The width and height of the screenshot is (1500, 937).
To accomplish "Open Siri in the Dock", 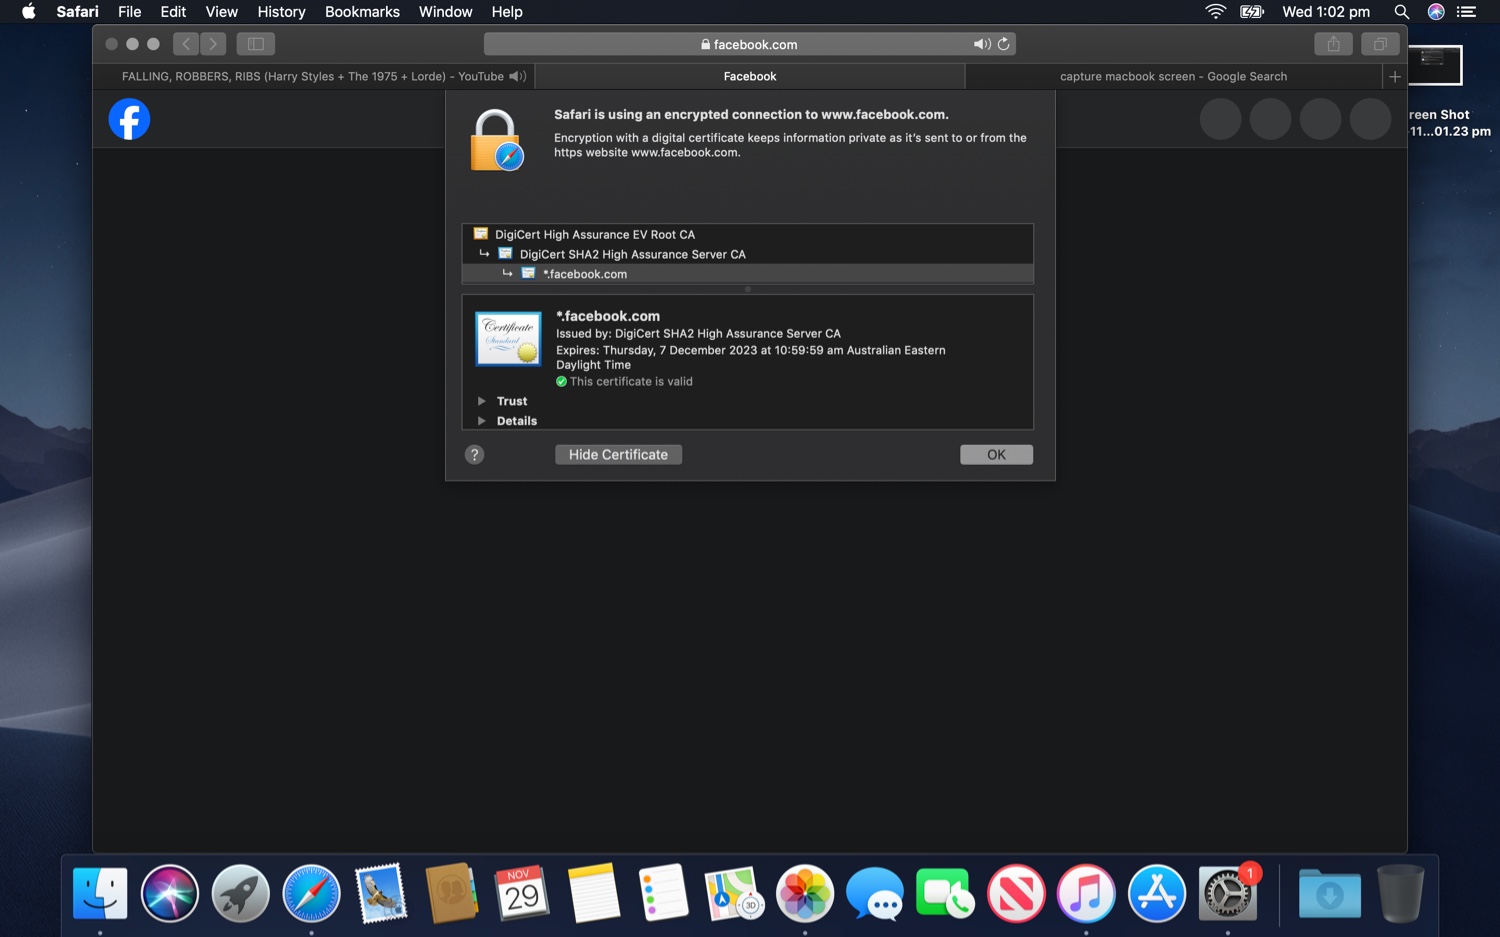I will 170,893.
